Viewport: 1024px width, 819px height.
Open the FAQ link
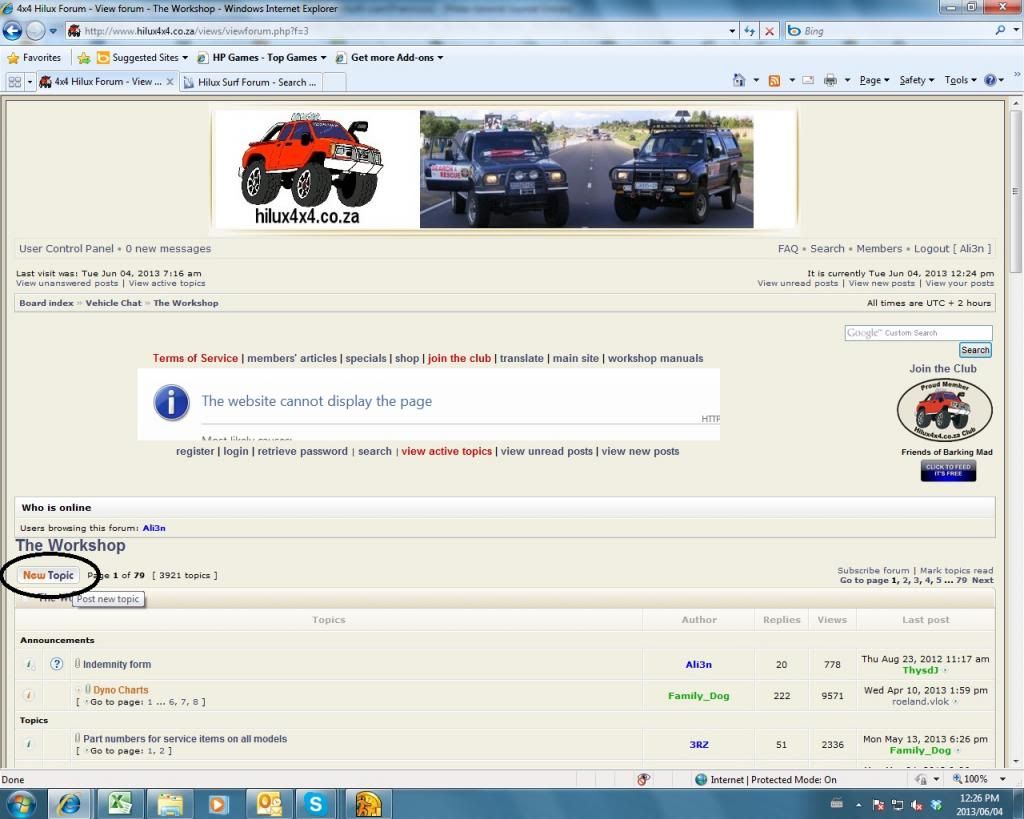788,249
